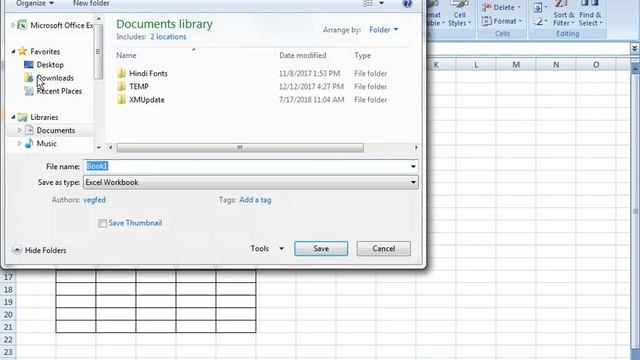Click the navigation pane scroll down arrow
The image size is (640, 360).
[x=98, y=147]
